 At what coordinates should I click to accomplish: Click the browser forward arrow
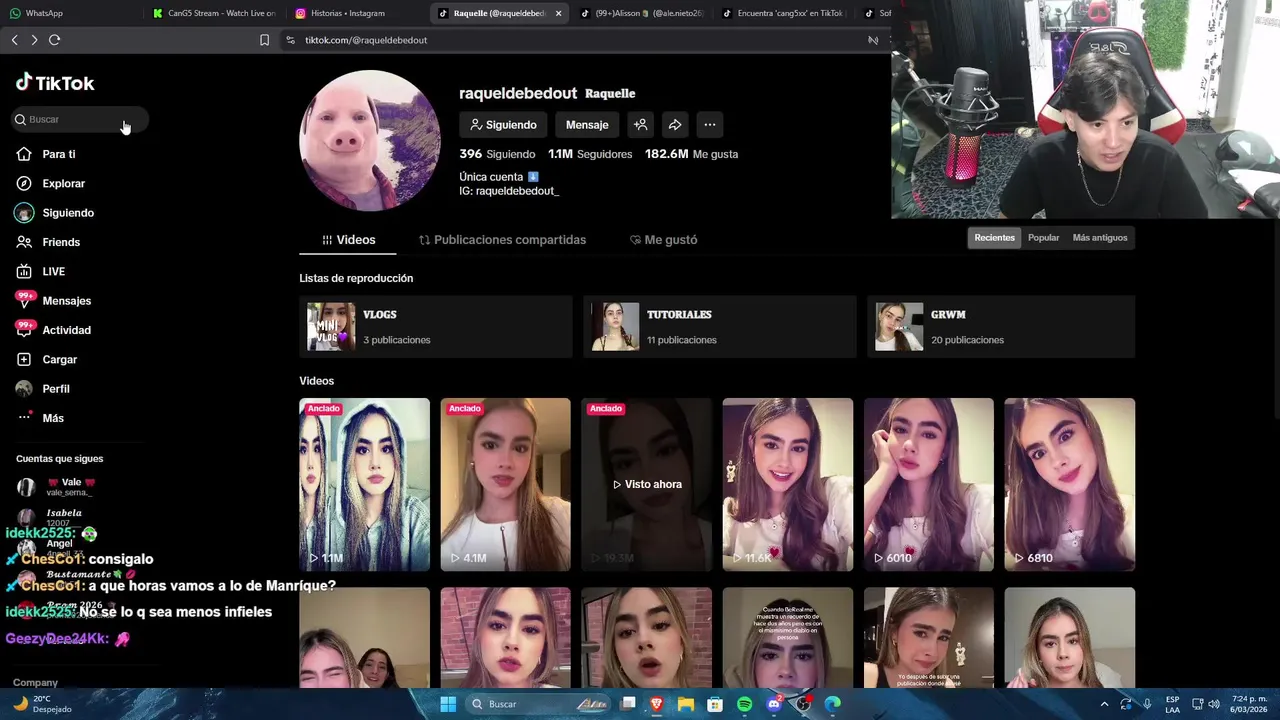tap(34, 40)
